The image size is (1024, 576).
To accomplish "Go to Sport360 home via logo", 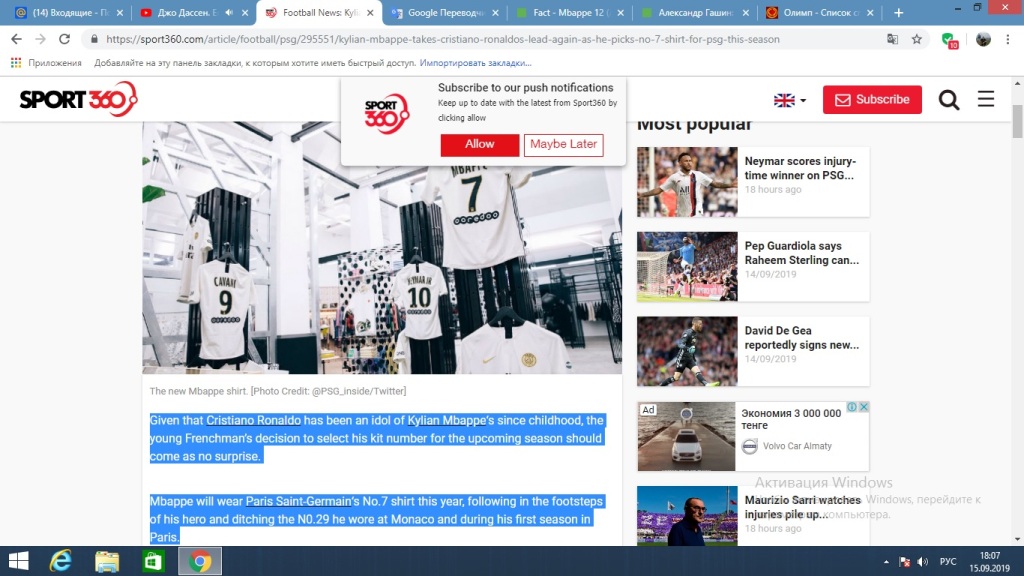I will (x=78, y=99).
